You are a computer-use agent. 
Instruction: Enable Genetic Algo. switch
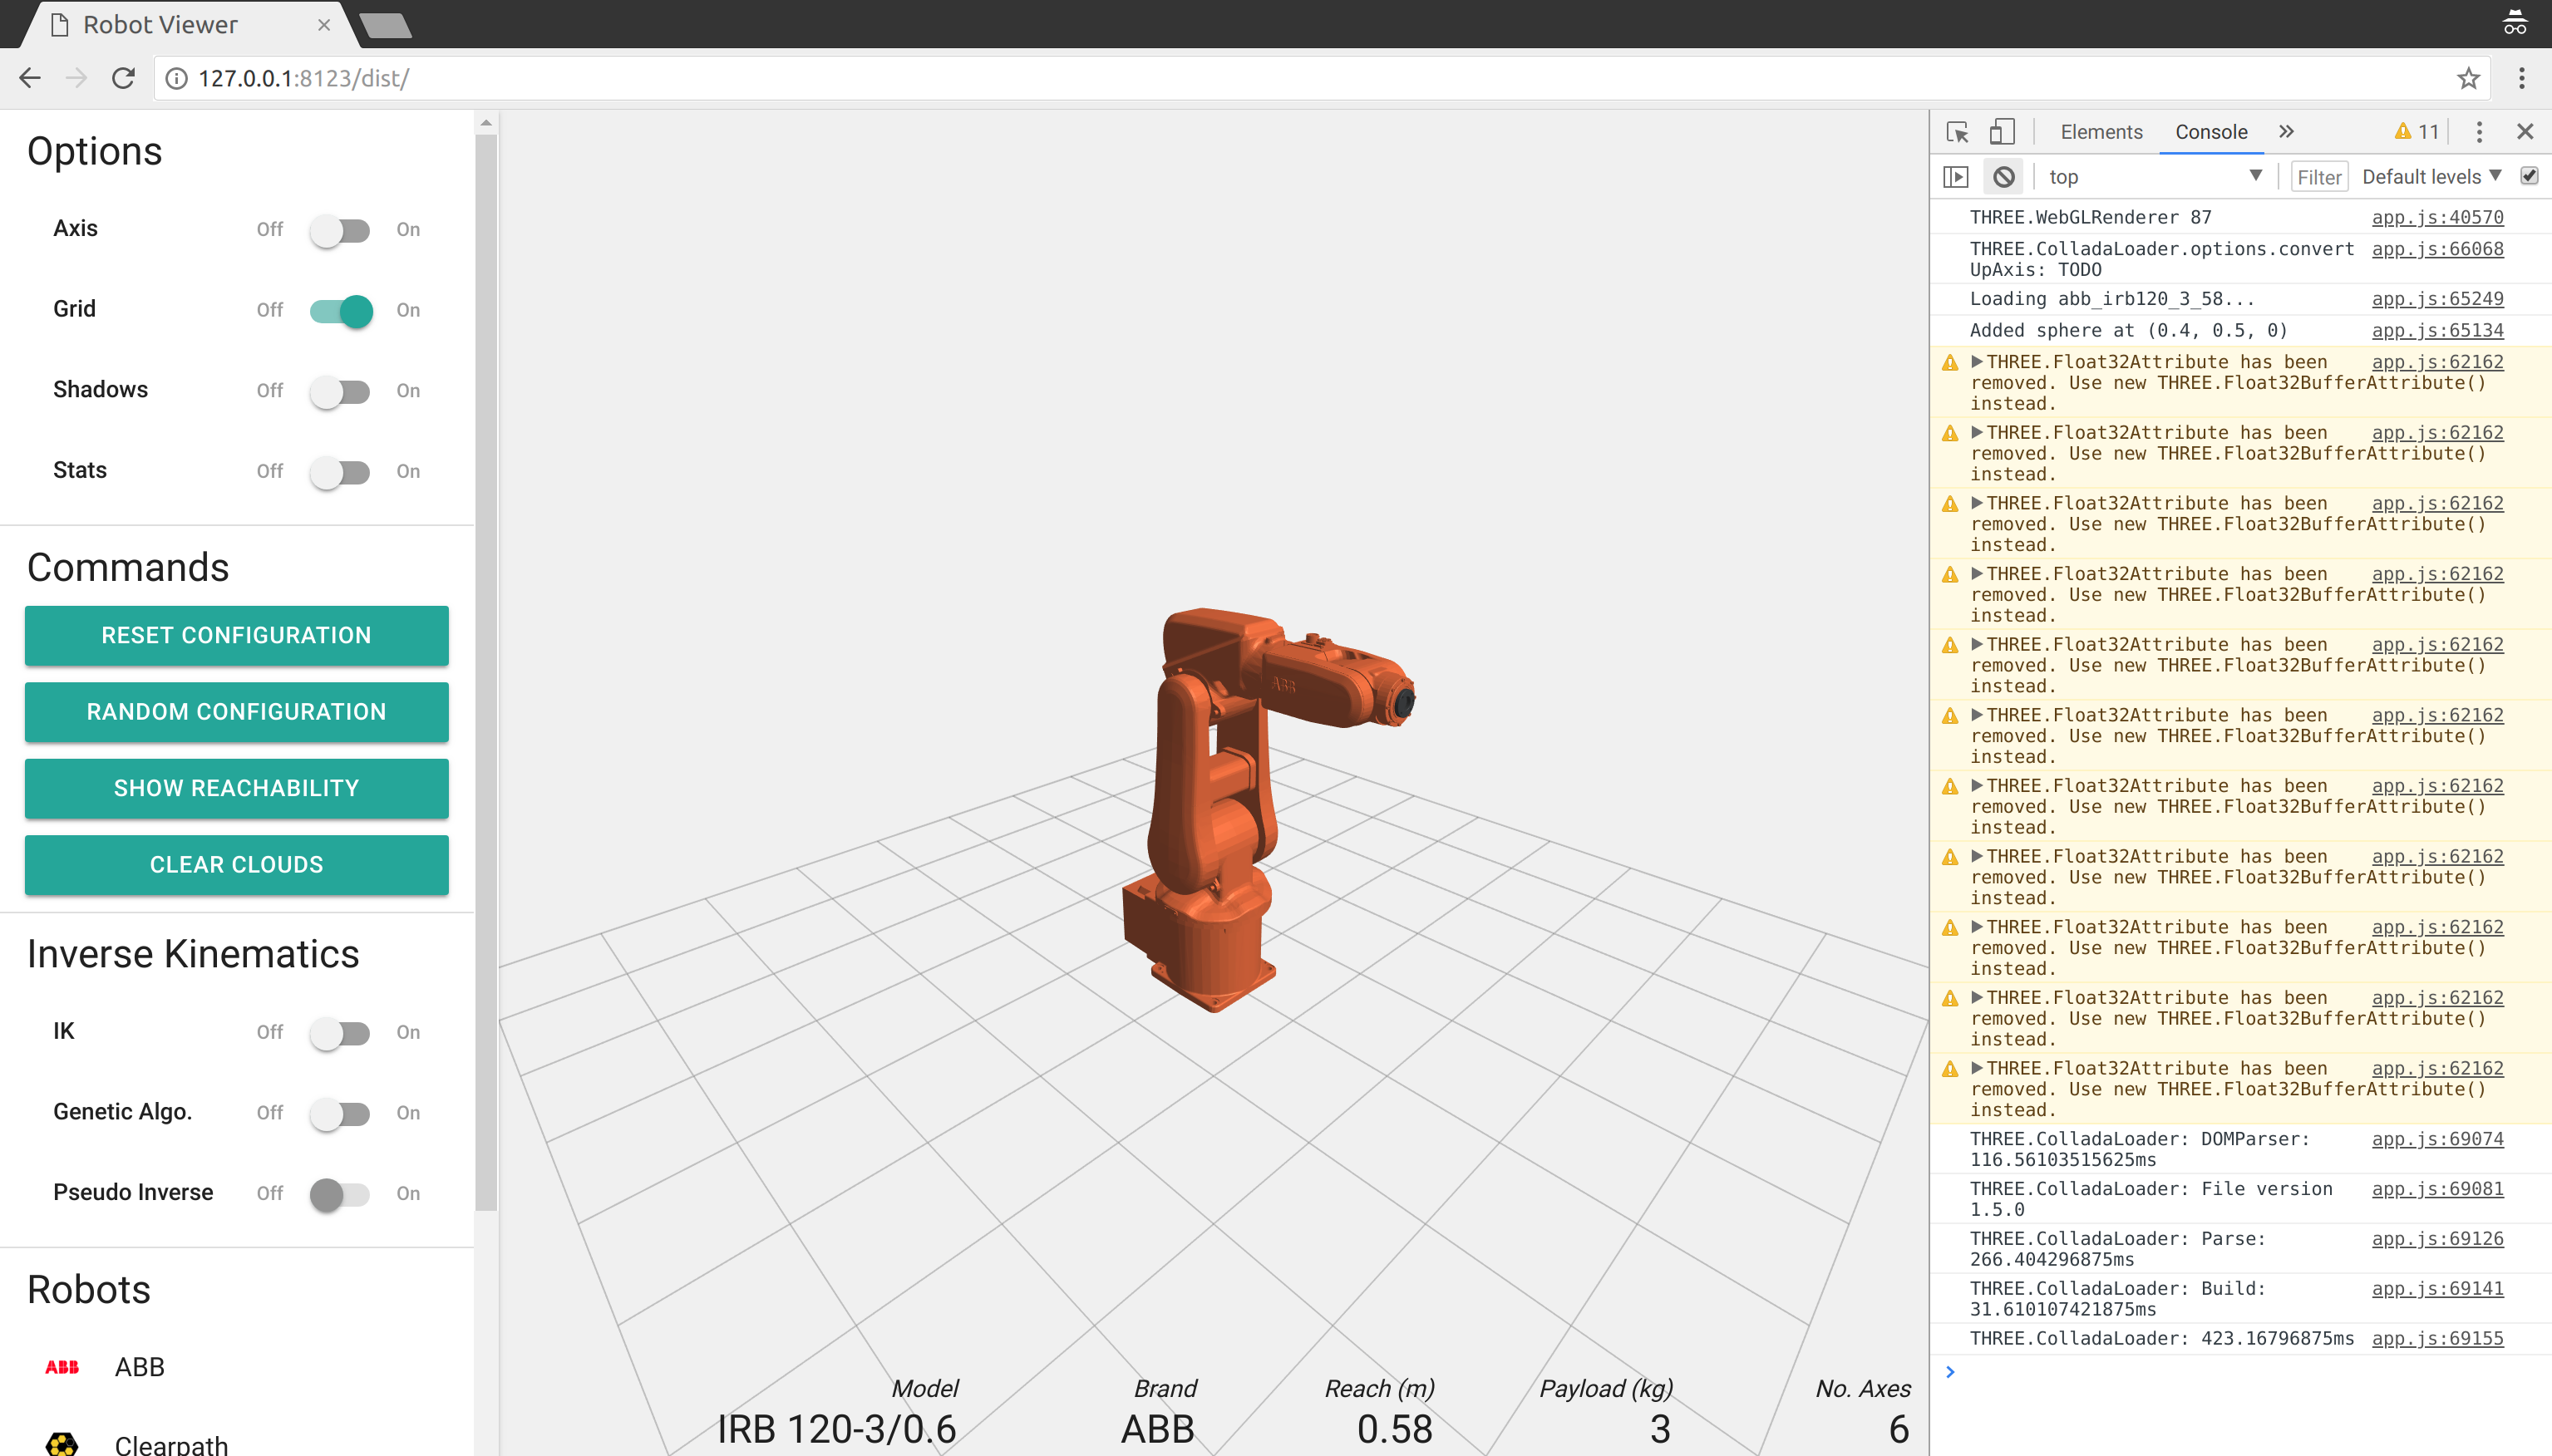coord(340,1113)
